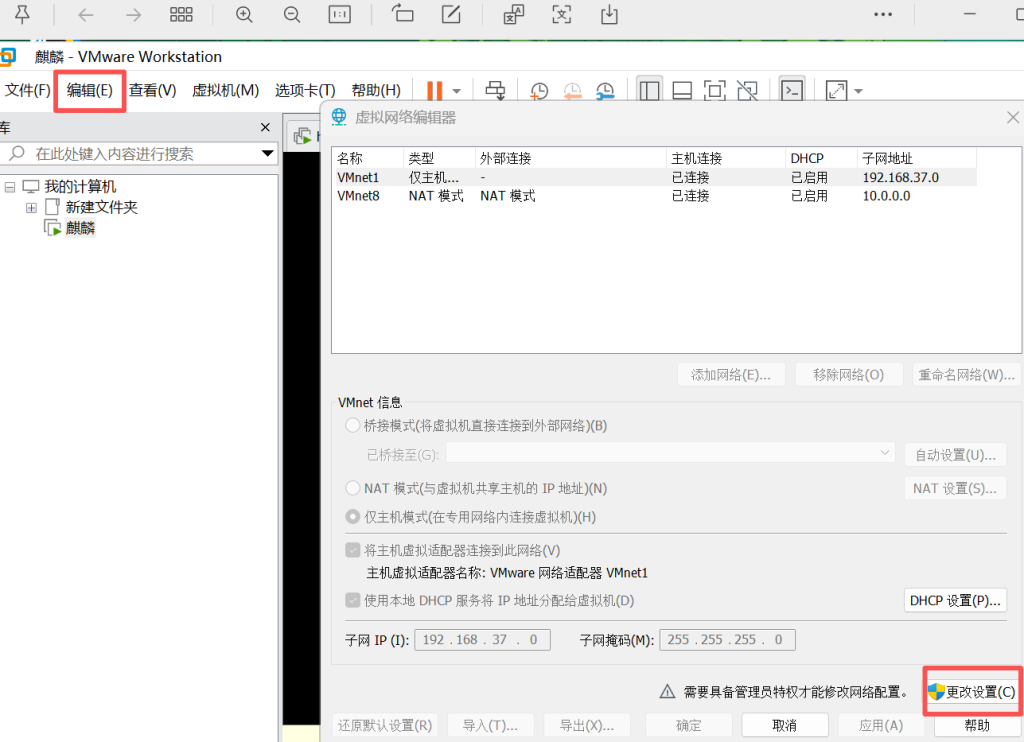
Task: Click the zoom in magnifier icon
Action: coord(244,15)
